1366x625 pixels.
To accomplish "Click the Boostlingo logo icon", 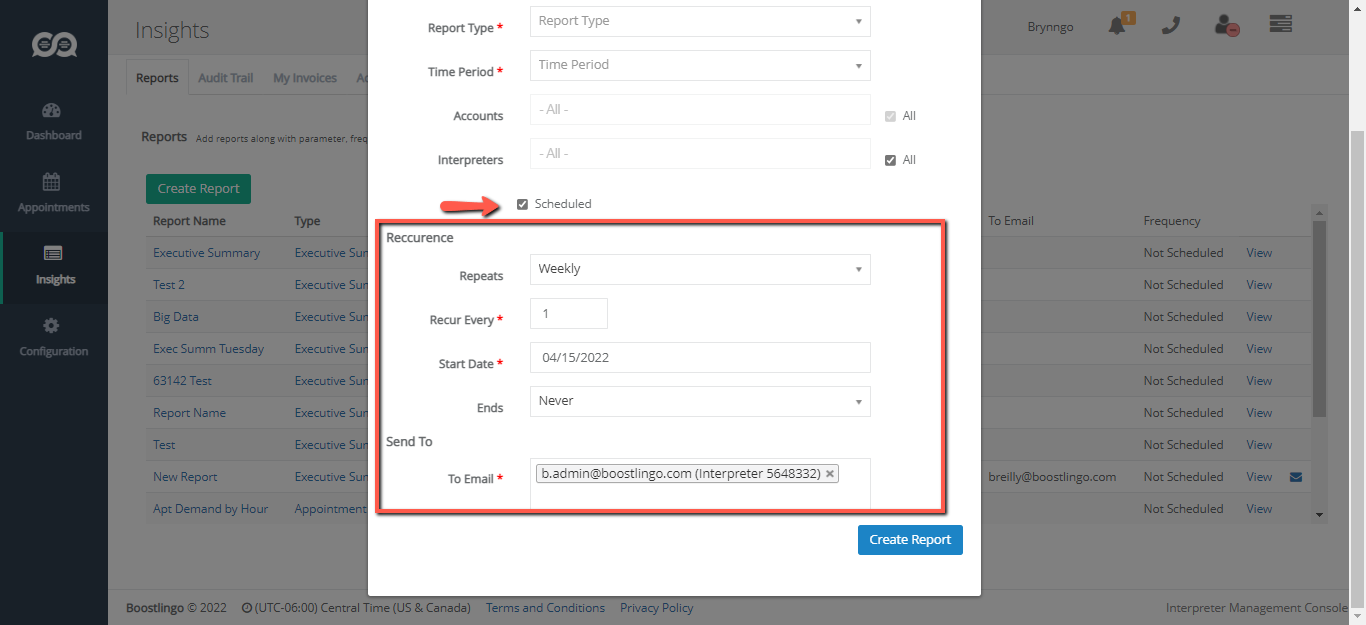I will [54, 44].
